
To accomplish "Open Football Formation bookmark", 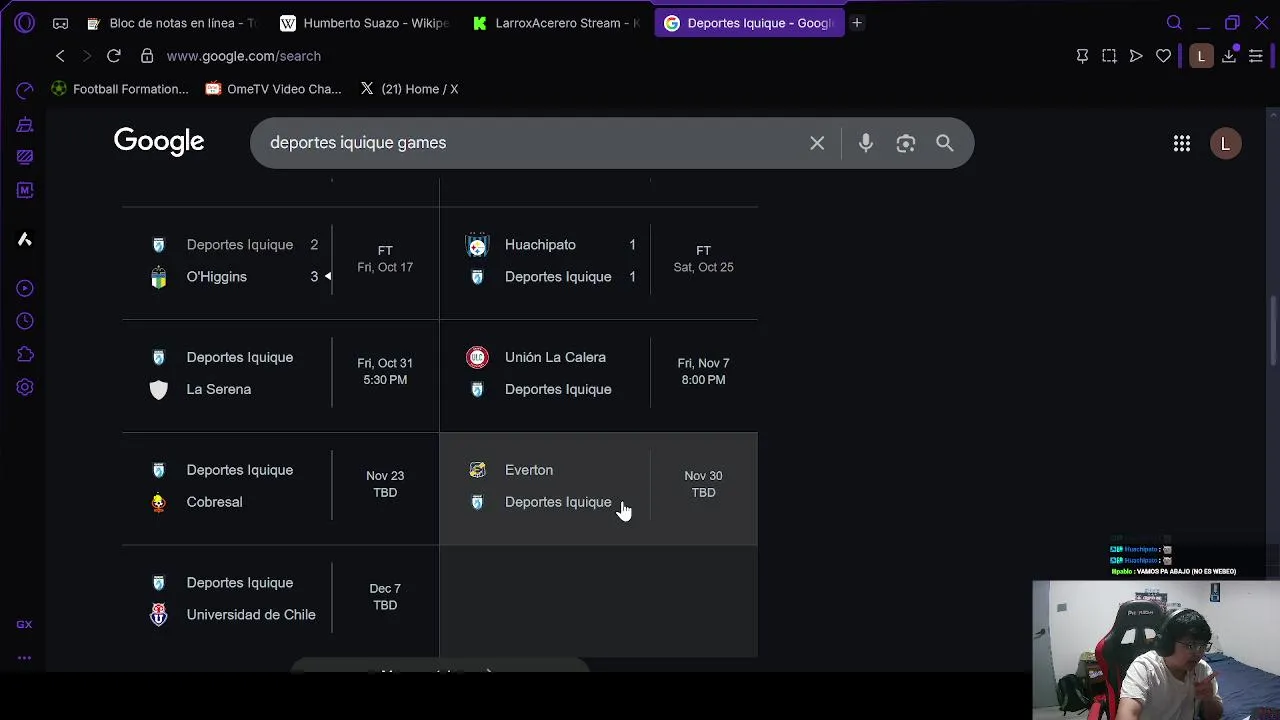I will 120,89.
